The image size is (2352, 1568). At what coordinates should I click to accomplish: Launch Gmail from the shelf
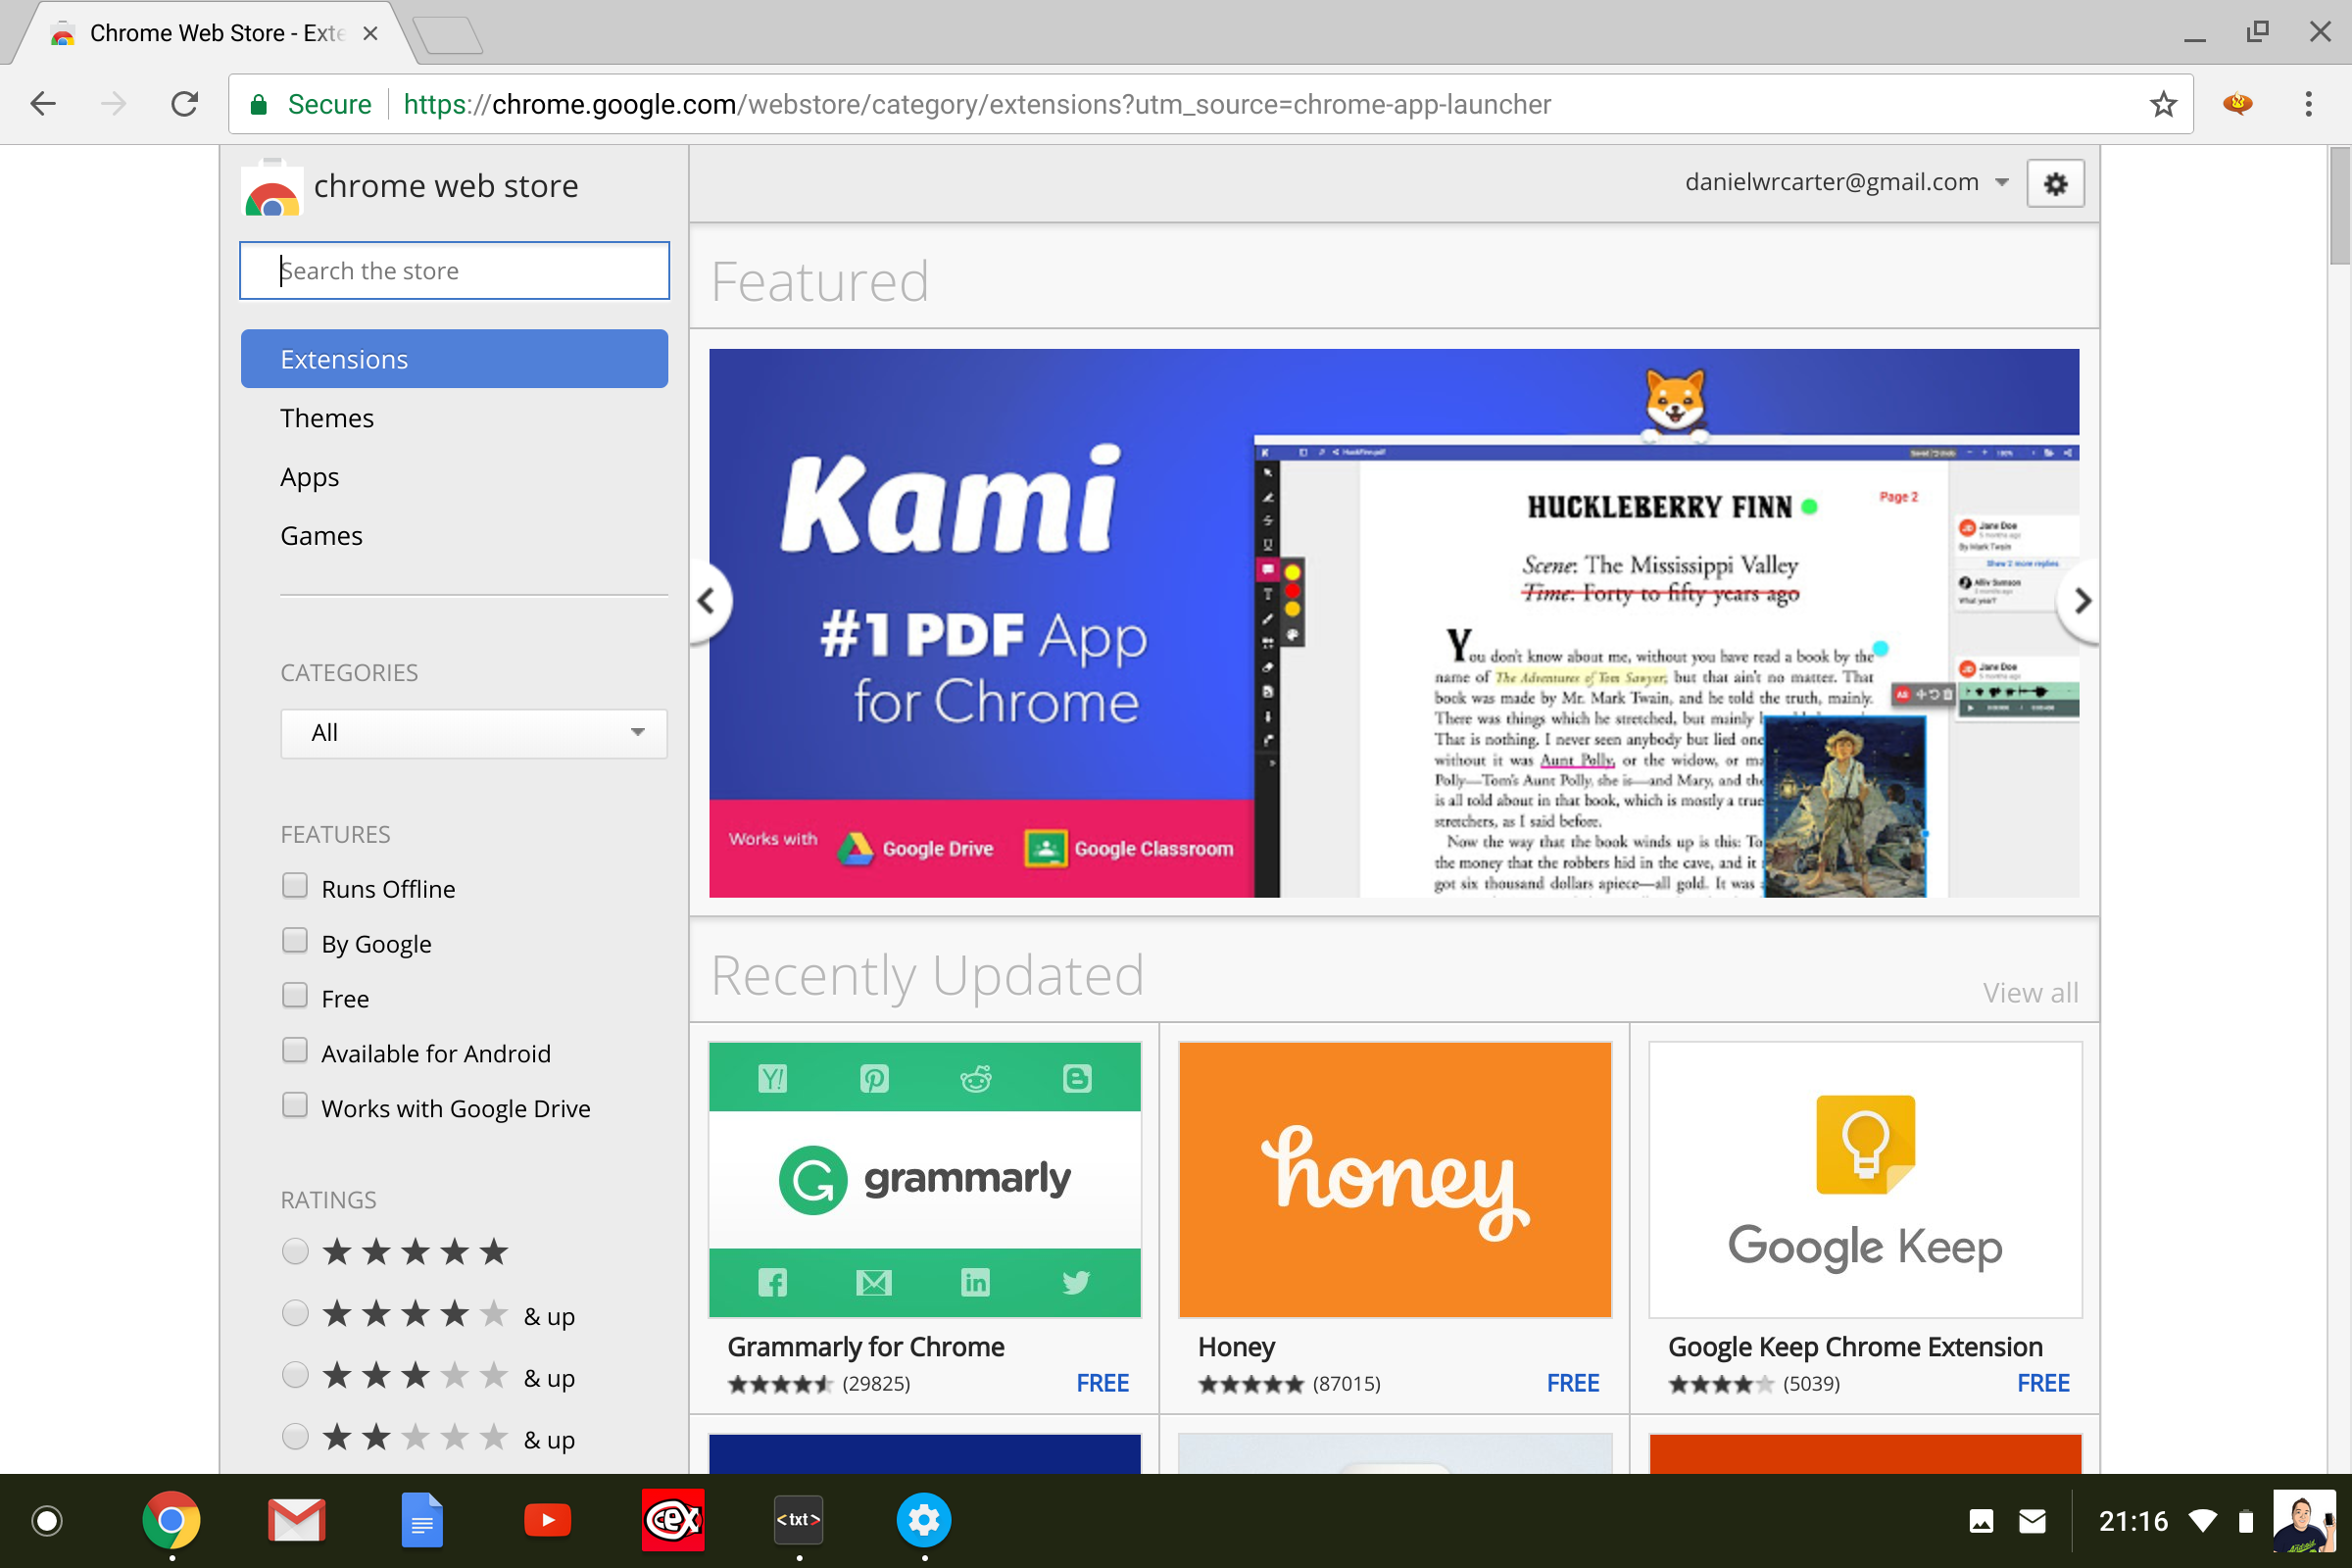[x=297, y=1521]
